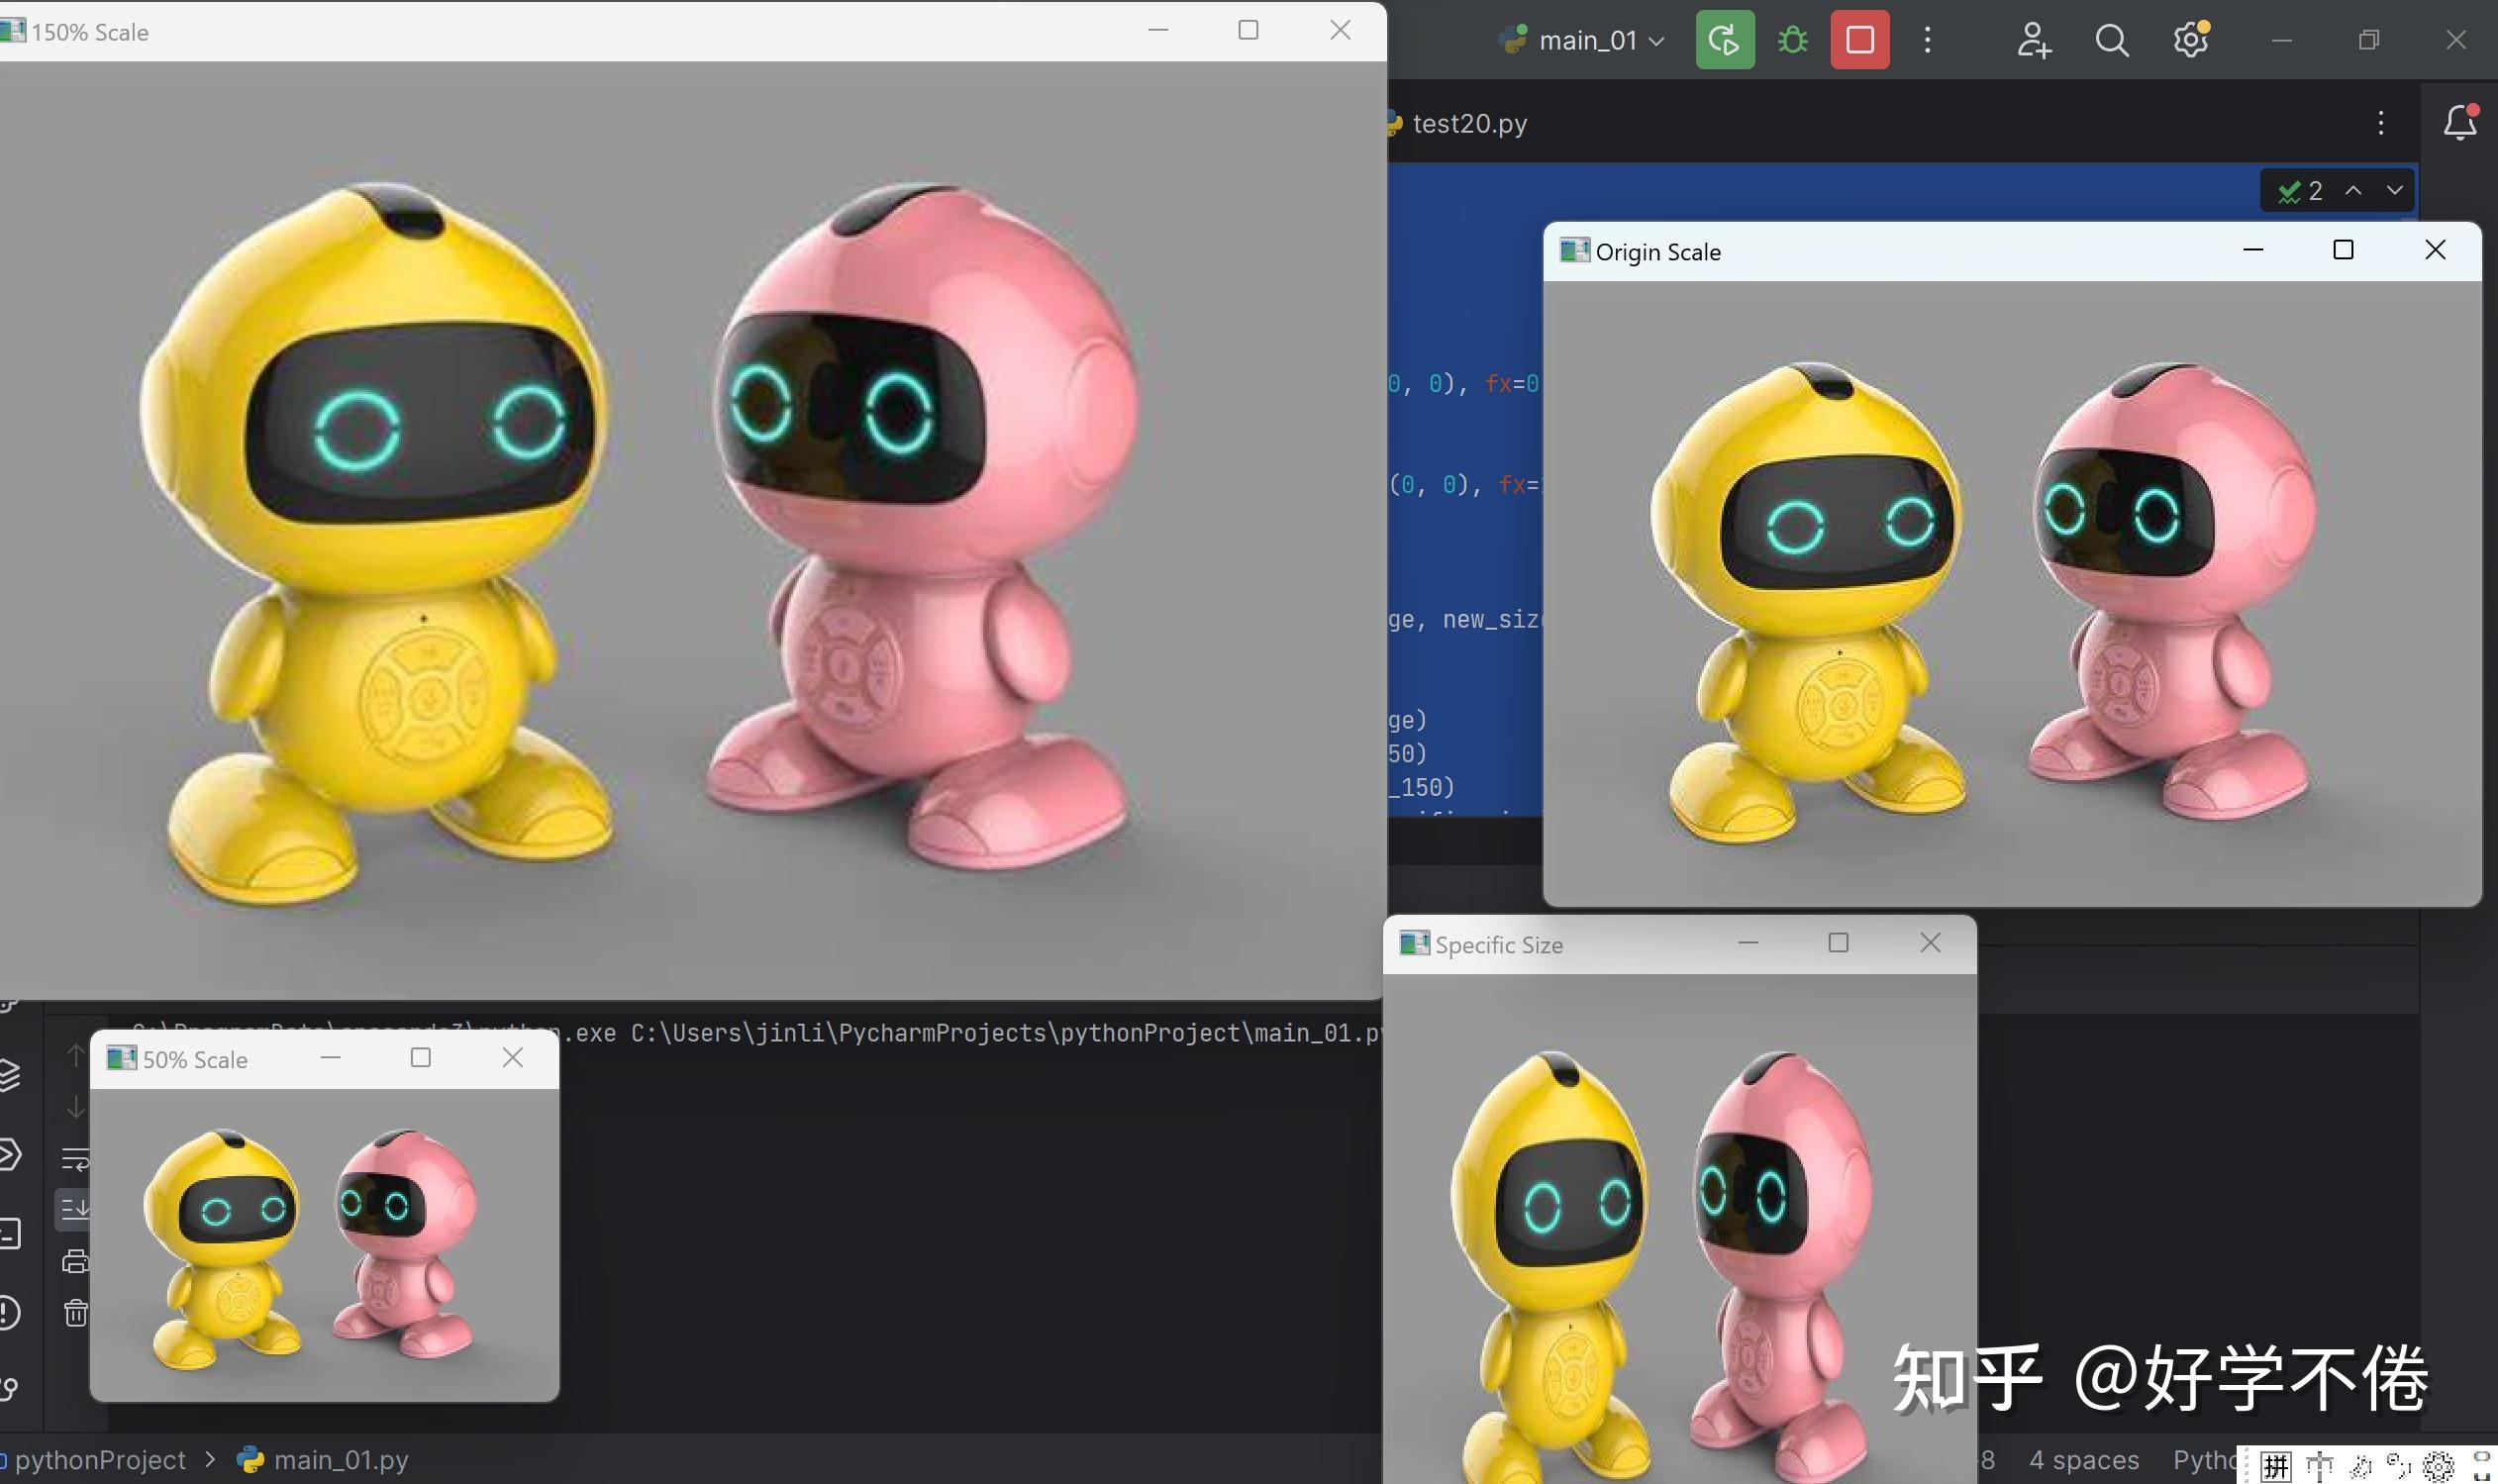
Task: Click main_01.py in navigation breadcrumb
Action: [340, 1460]
